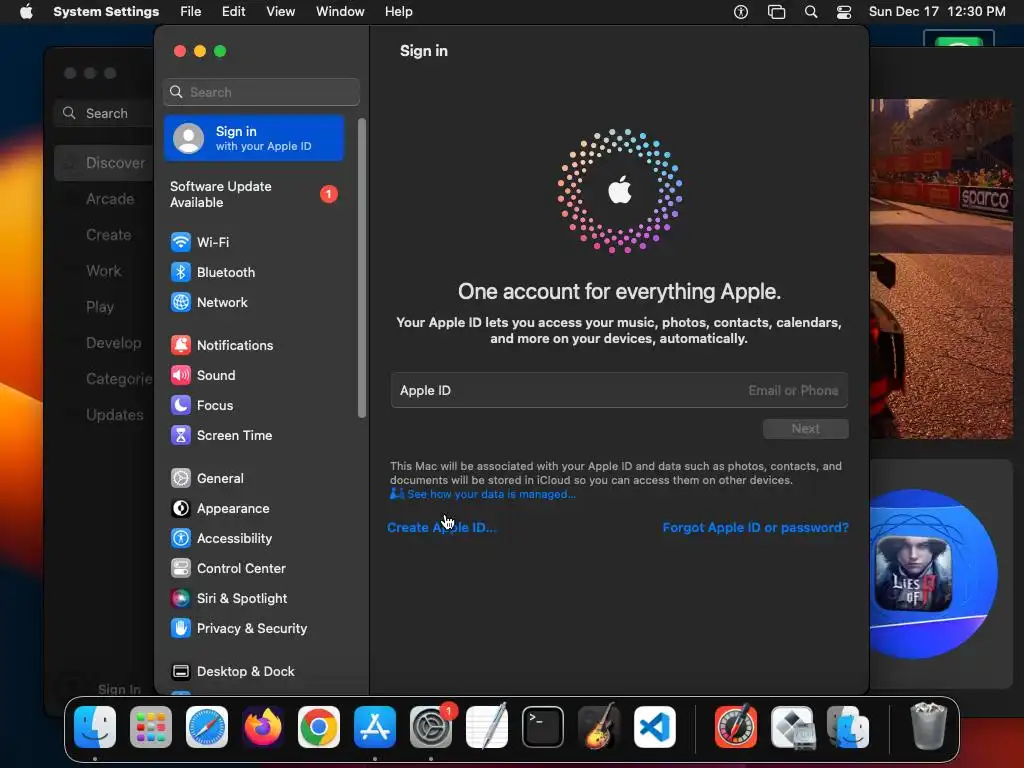Open Software Update Available notice

(x=254, y=195)
